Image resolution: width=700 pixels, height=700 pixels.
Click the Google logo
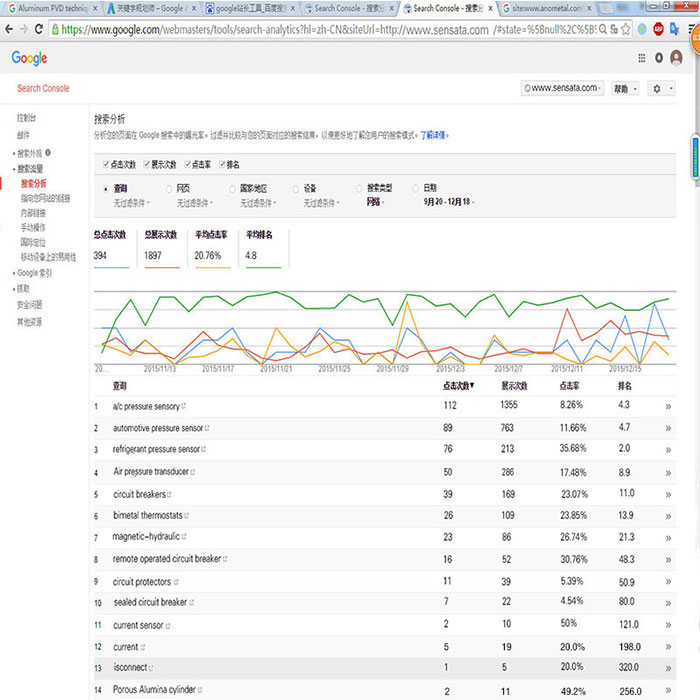(x=29, y=58)
